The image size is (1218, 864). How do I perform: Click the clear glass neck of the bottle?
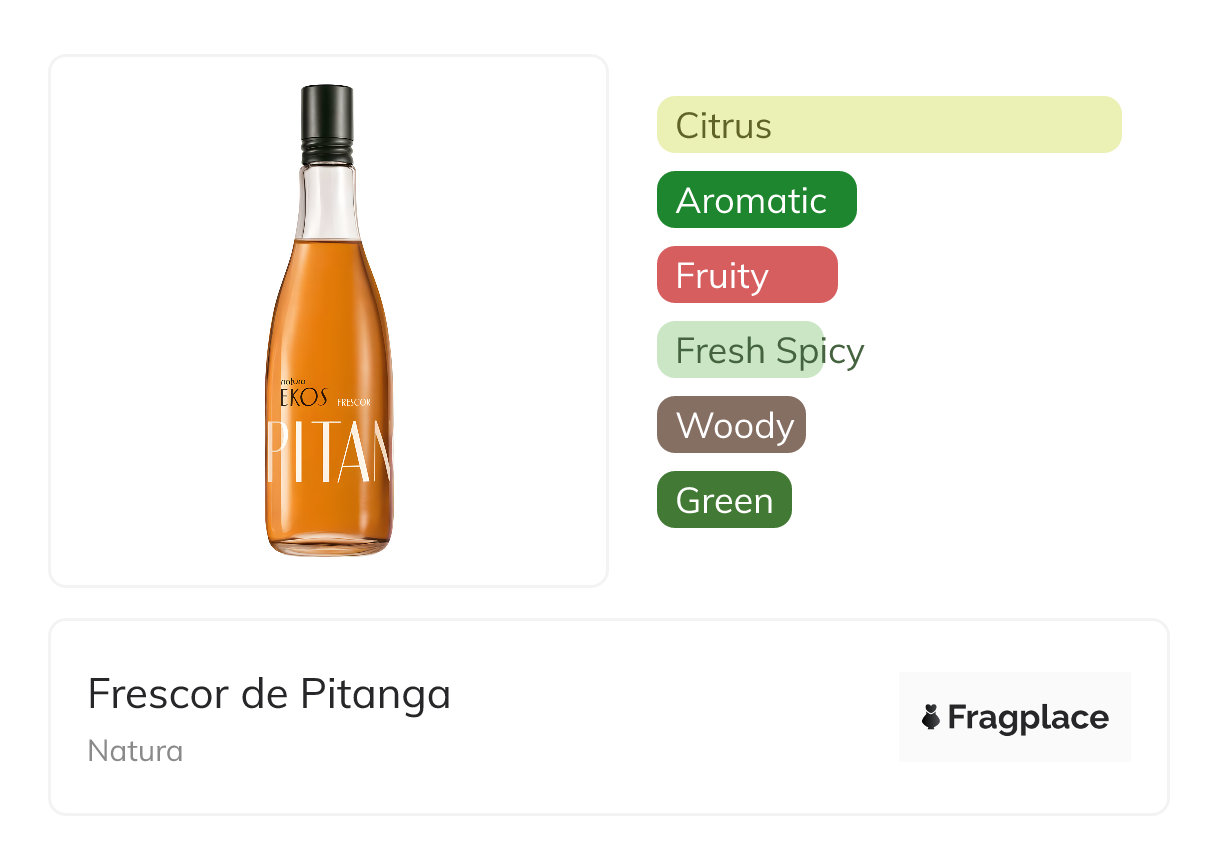327,200
